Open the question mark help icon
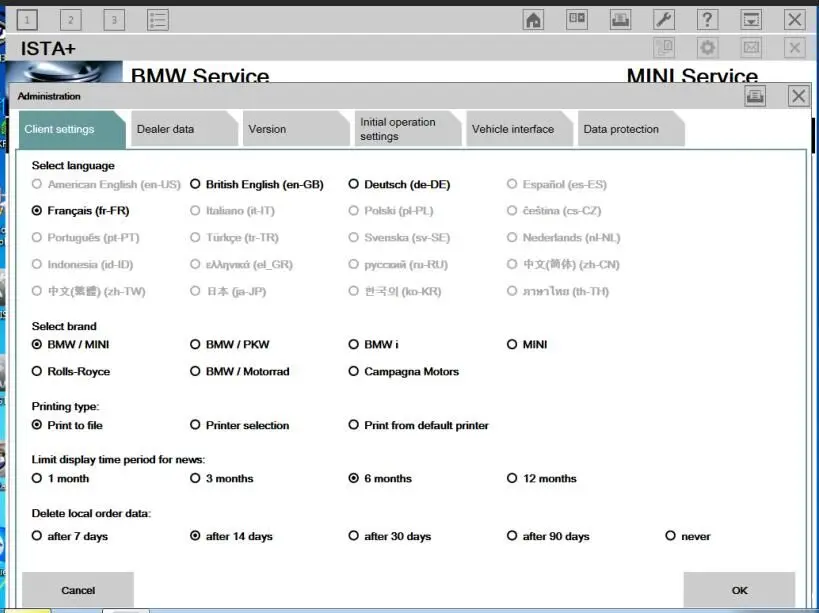 click(x=707, y=20)
